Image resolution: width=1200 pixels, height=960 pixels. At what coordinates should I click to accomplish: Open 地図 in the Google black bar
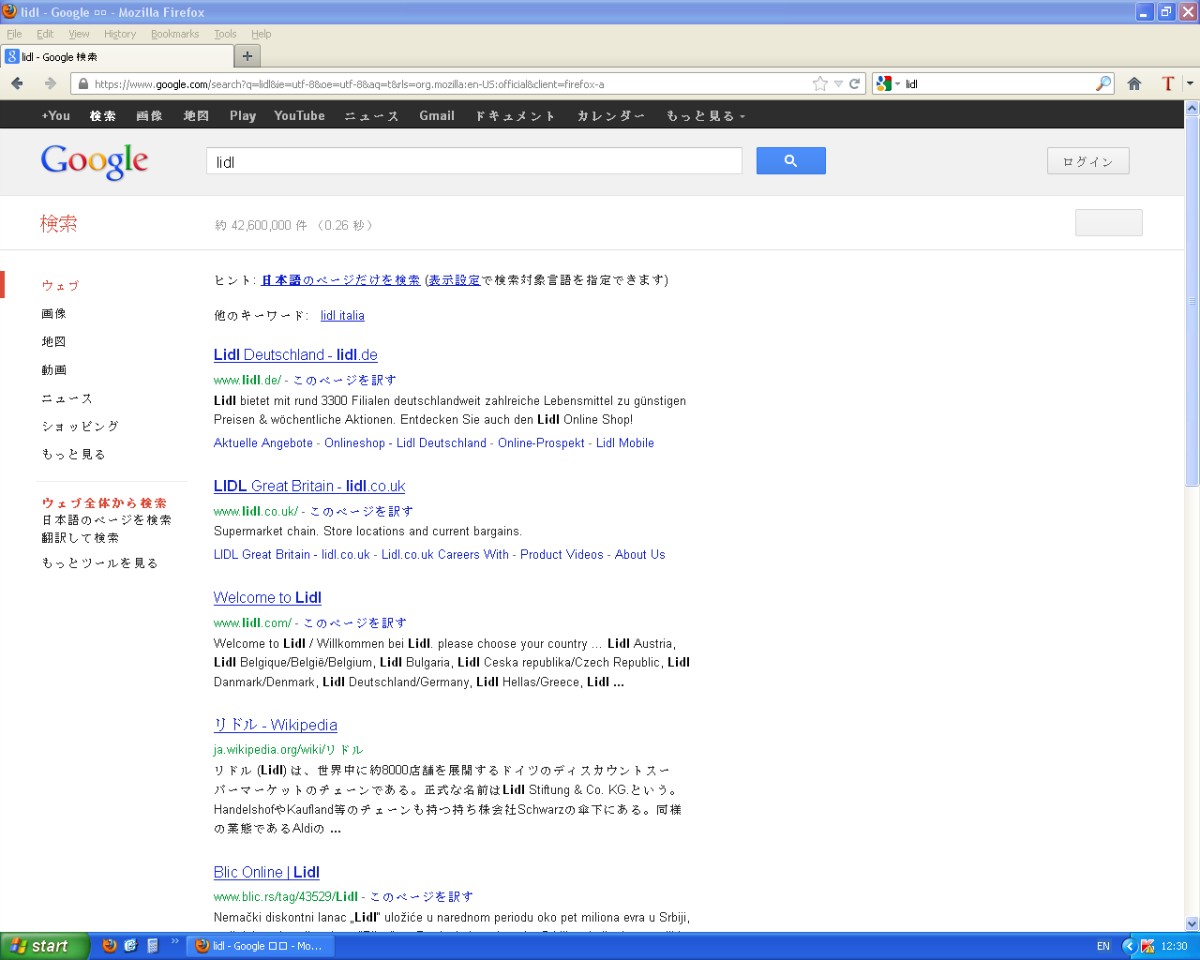point(196,116)
